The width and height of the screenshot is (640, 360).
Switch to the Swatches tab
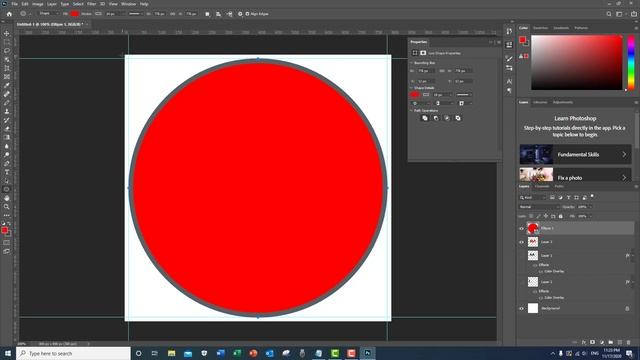click(540, 28)
